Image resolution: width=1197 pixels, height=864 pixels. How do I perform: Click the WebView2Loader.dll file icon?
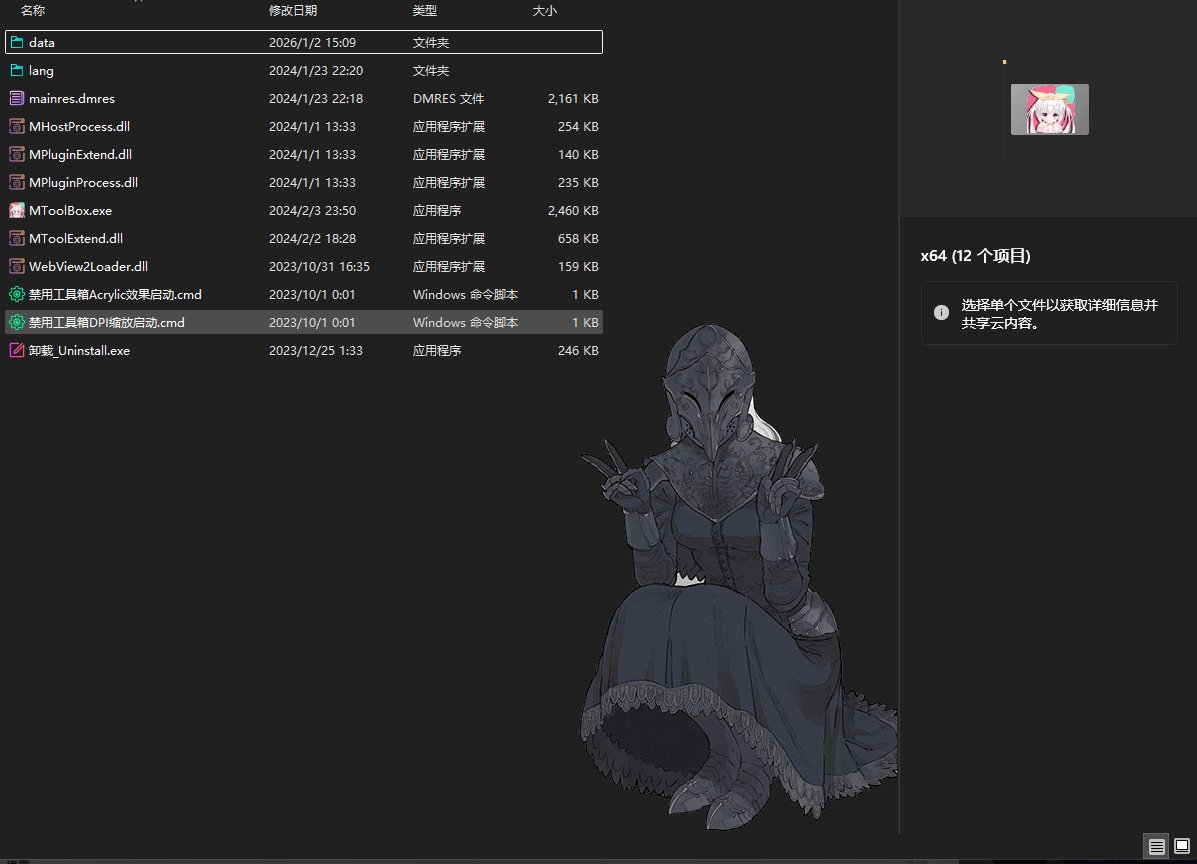point(17,267)
